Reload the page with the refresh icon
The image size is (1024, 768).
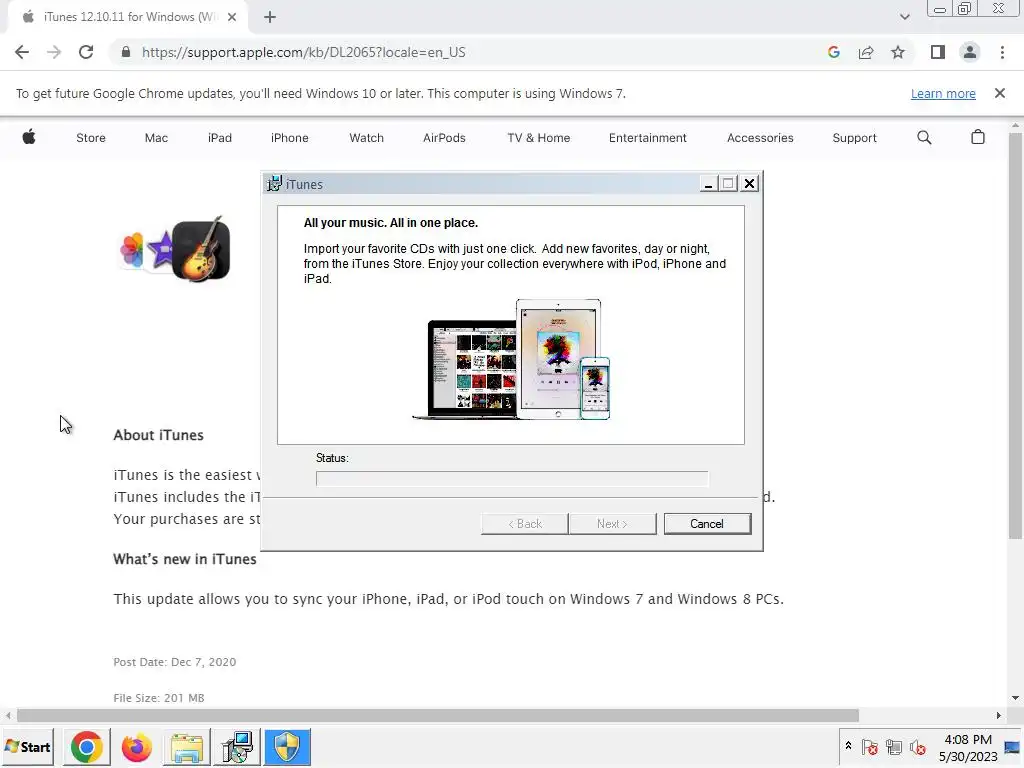[x=86, y=52]
